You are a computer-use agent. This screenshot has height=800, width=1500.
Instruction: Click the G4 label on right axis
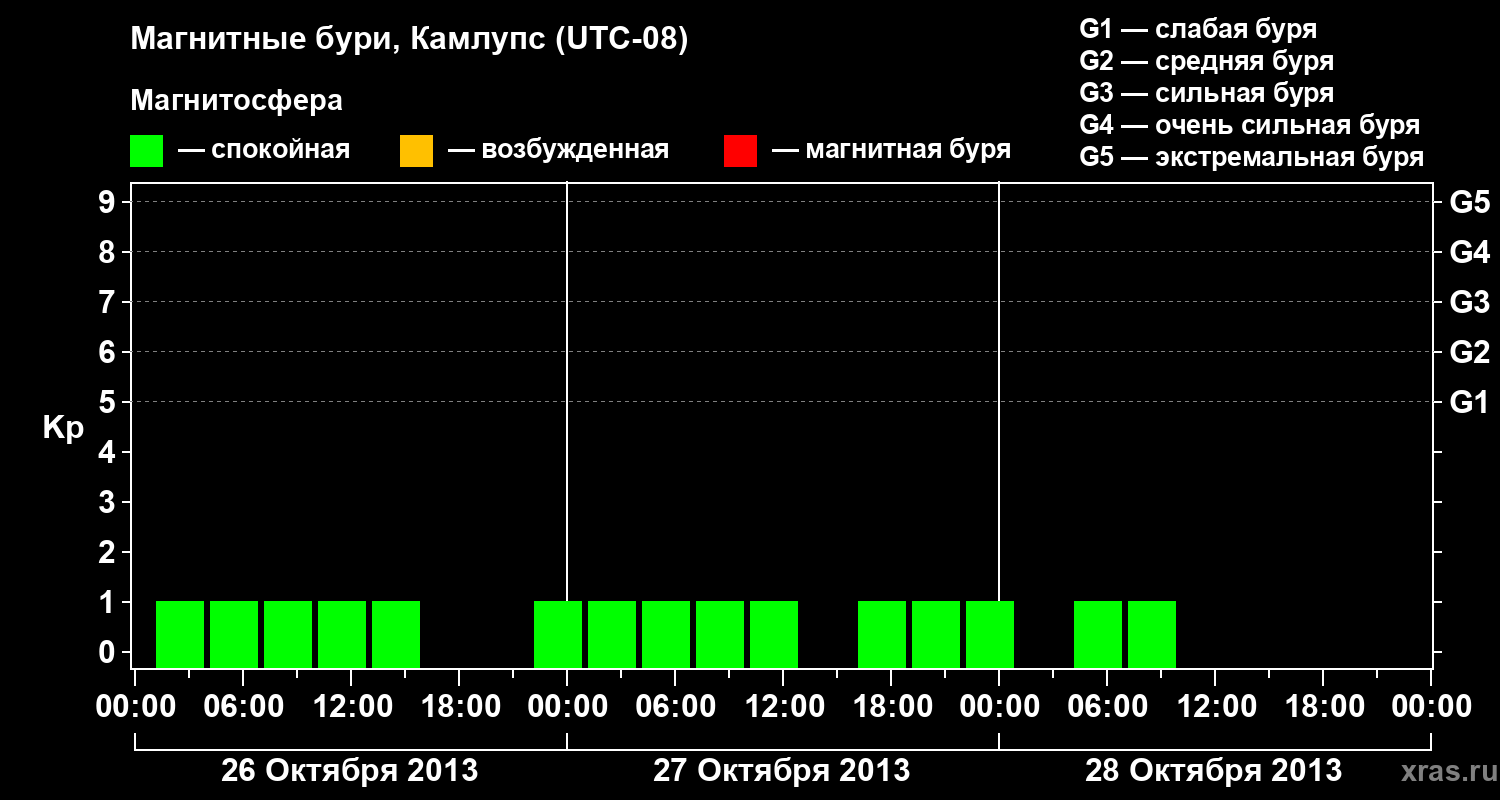click(x=1470, y=252)
